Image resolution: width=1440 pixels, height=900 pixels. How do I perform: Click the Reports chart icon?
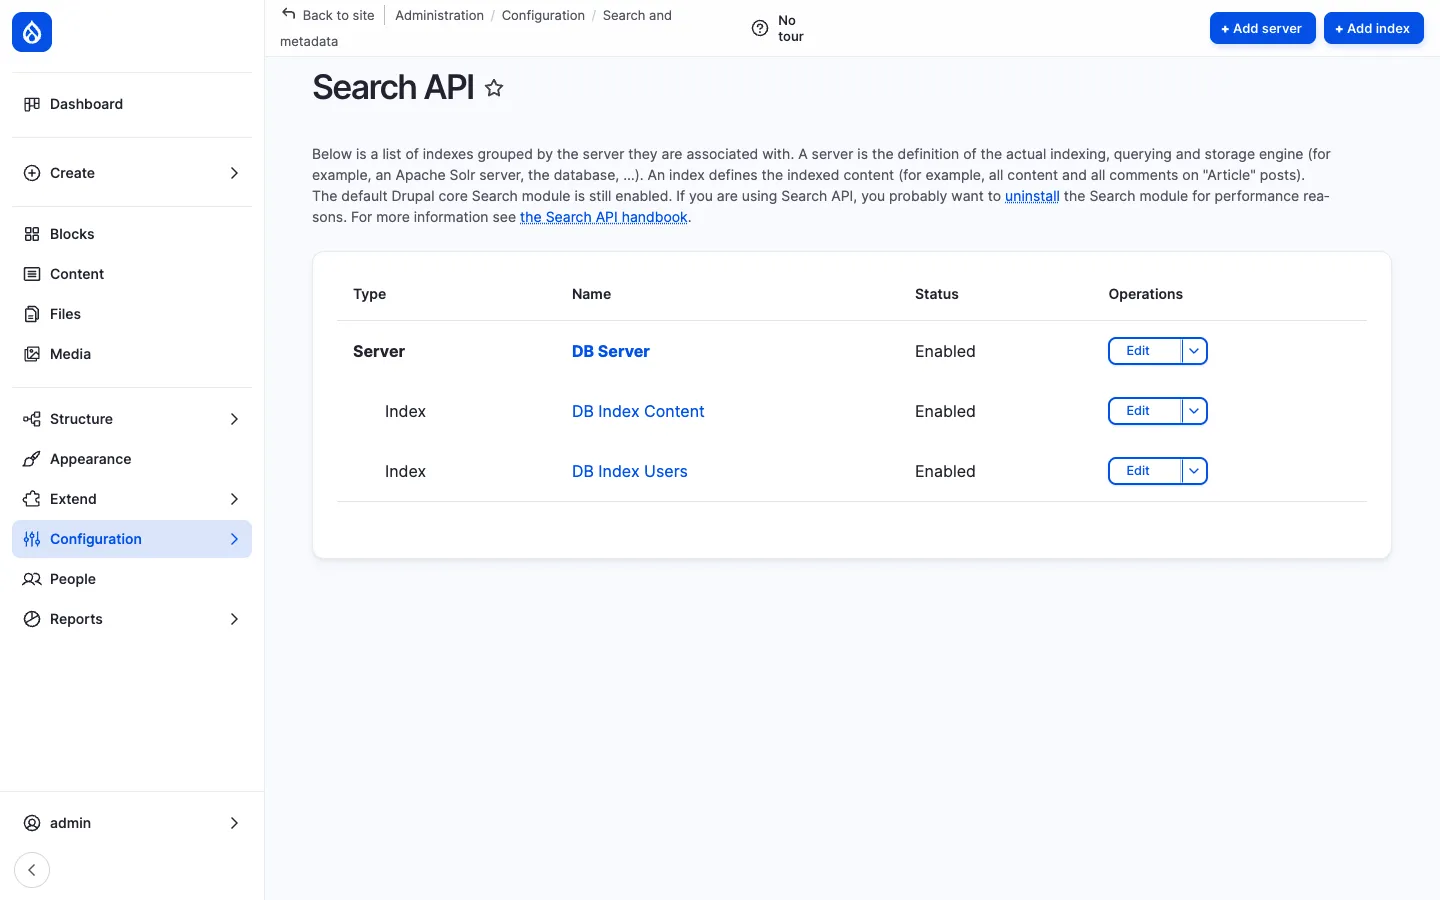click(x=32, y=619)
